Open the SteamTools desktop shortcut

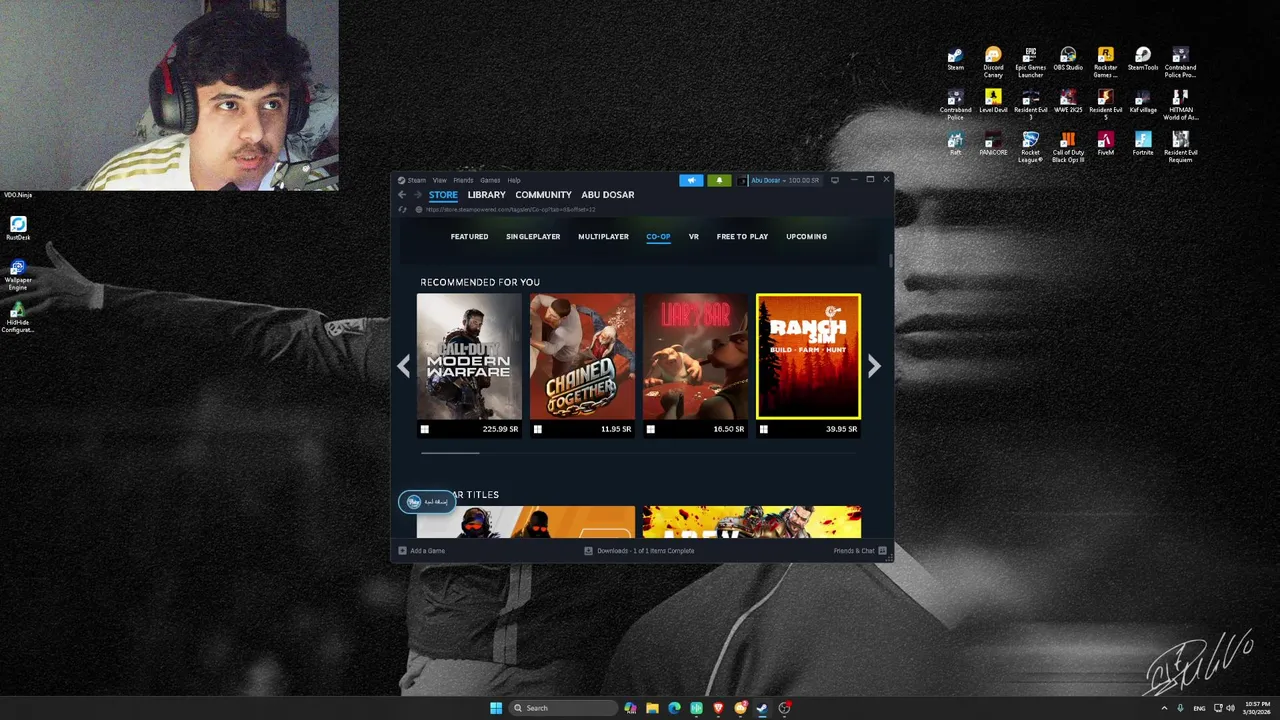(1143, 59)
